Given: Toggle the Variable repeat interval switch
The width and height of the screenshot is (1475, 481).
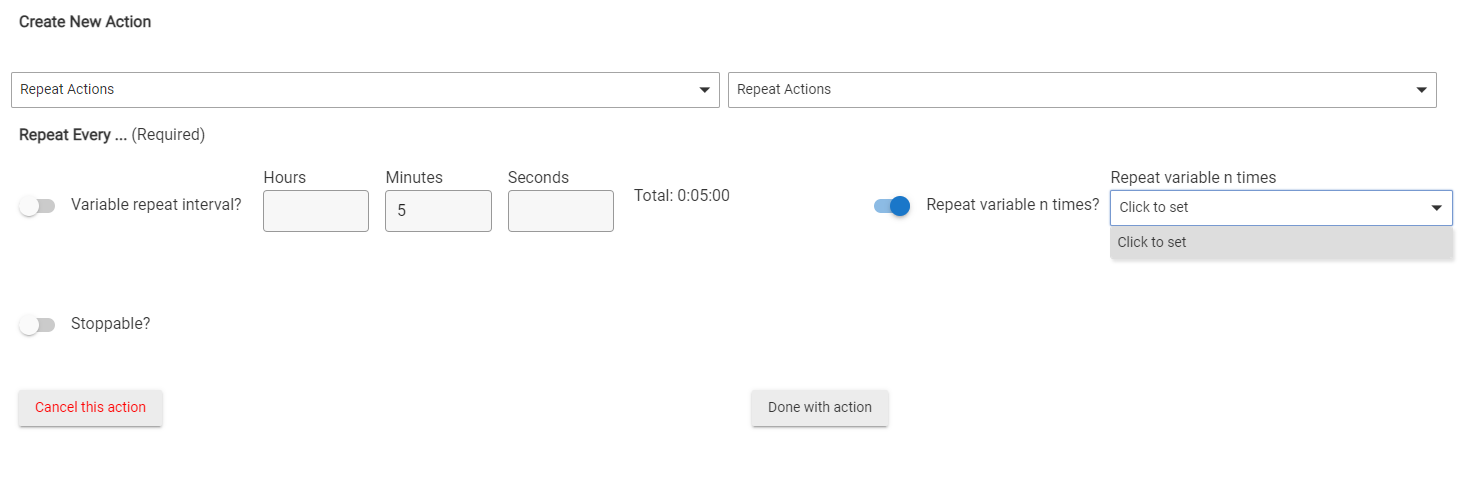Looking at the screenshot, I should tap(37, 206).
